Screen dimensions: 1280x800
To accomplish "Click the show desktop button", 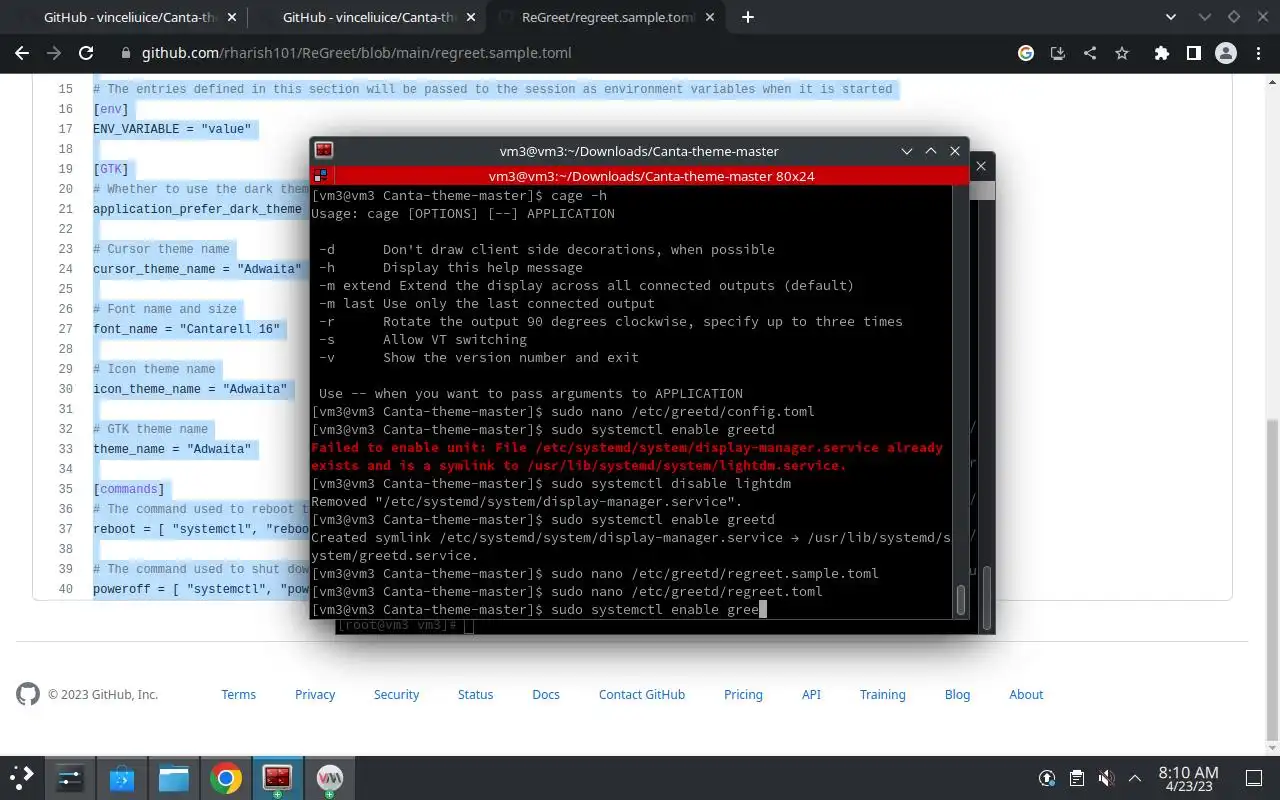I will [1254, 778].
